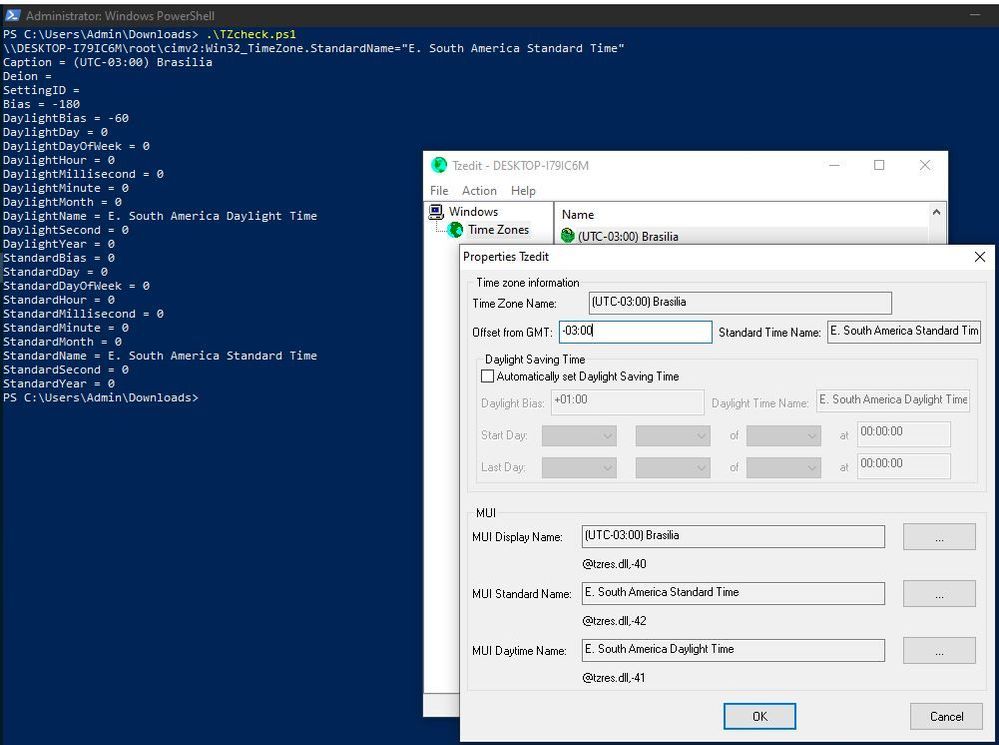Click browse button for MUI Standard Name

939,593
